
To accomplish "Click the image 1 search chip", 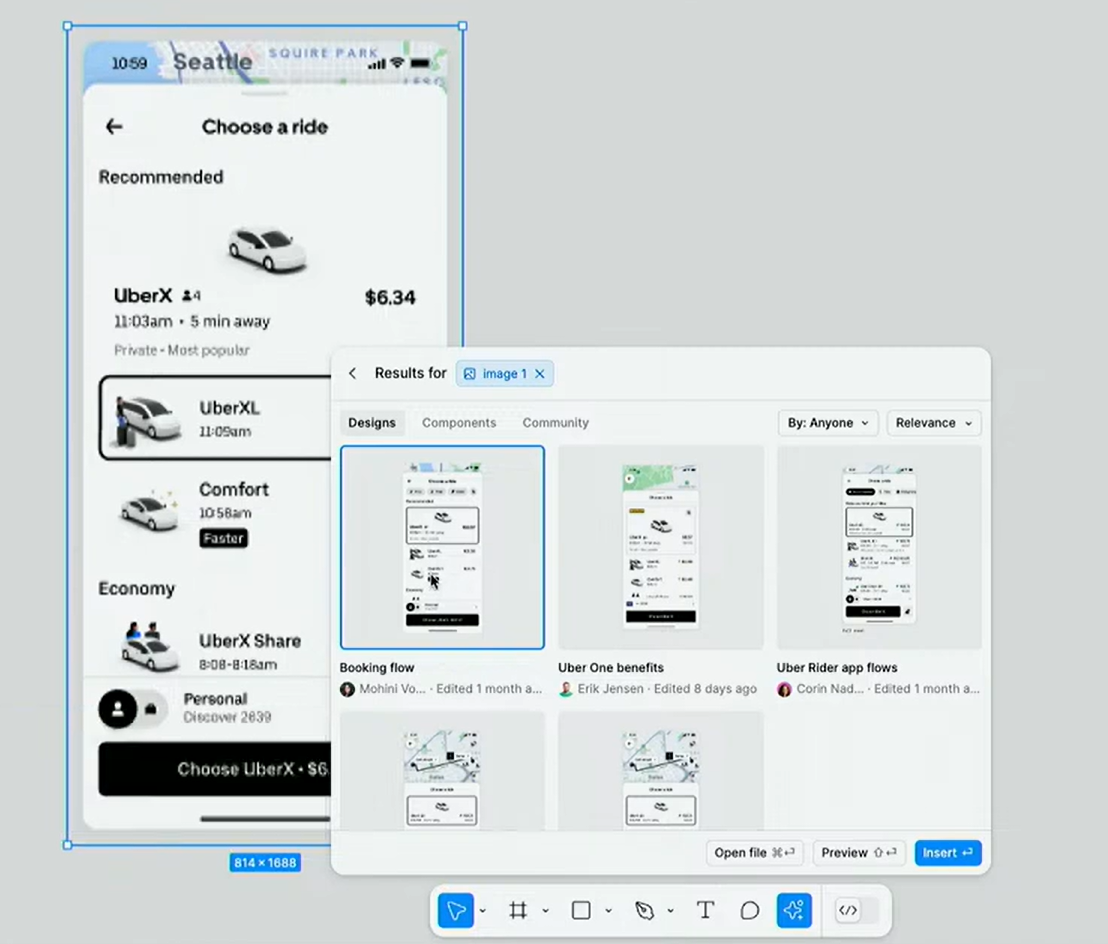I will (504, 374).
